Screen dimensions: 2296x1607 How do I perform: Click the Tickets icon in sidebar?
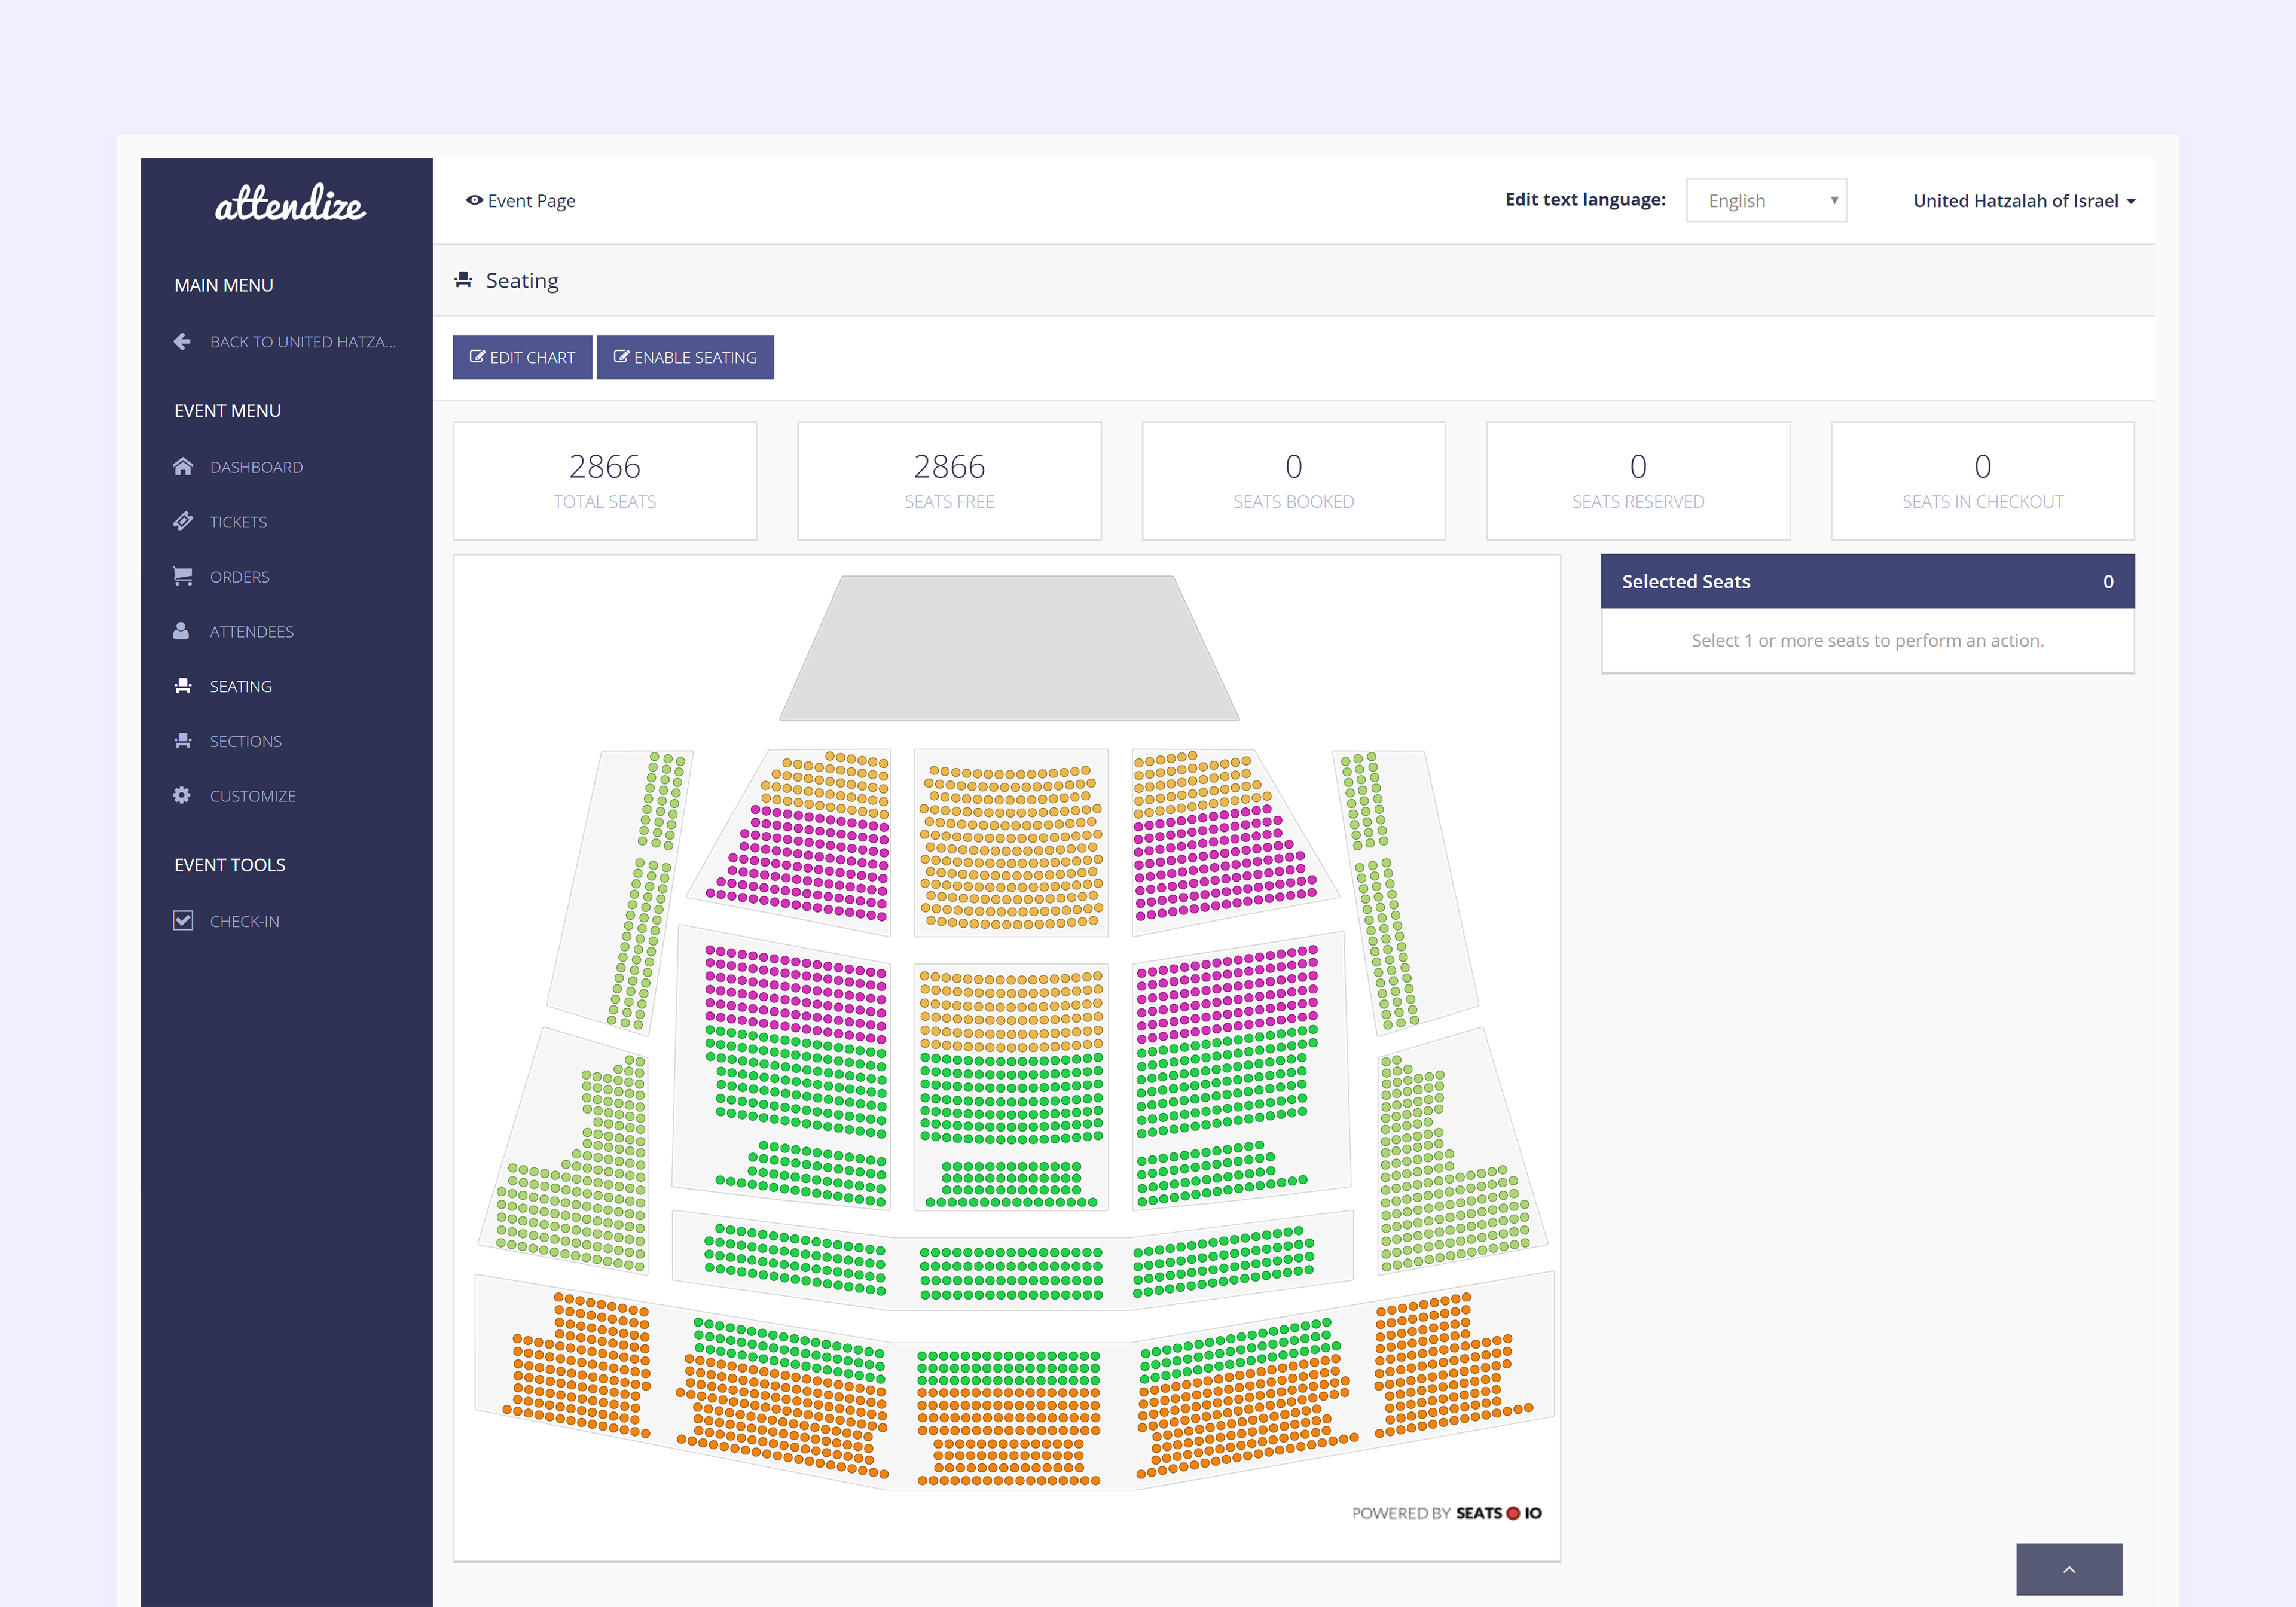coord(182,522)
